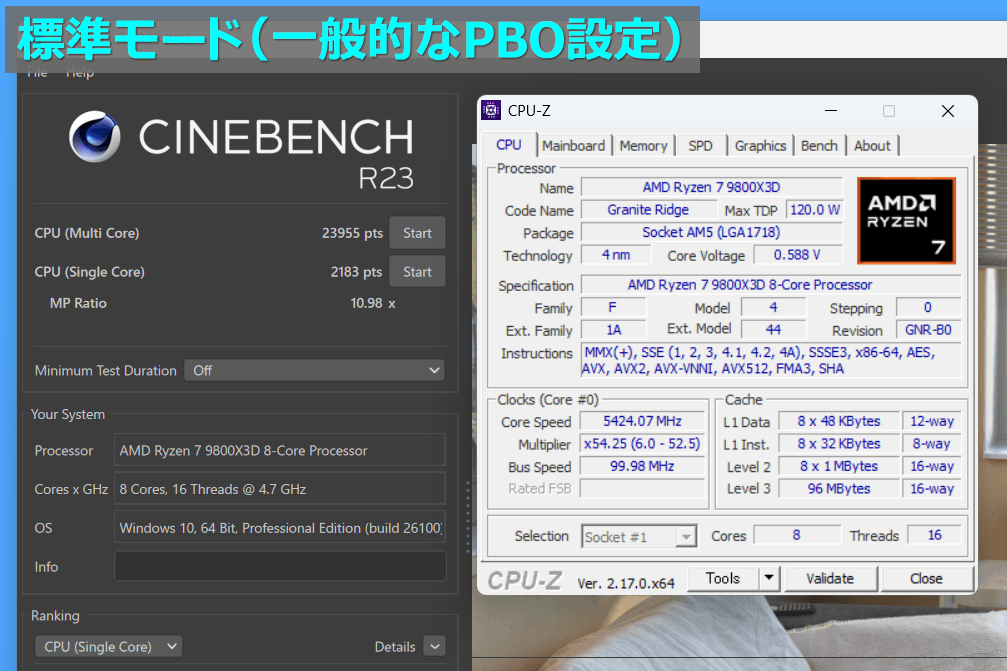Open the Tools dropdown arrow in CPU-Z
The image size is (1007, 671).
(x=768, y=578)
